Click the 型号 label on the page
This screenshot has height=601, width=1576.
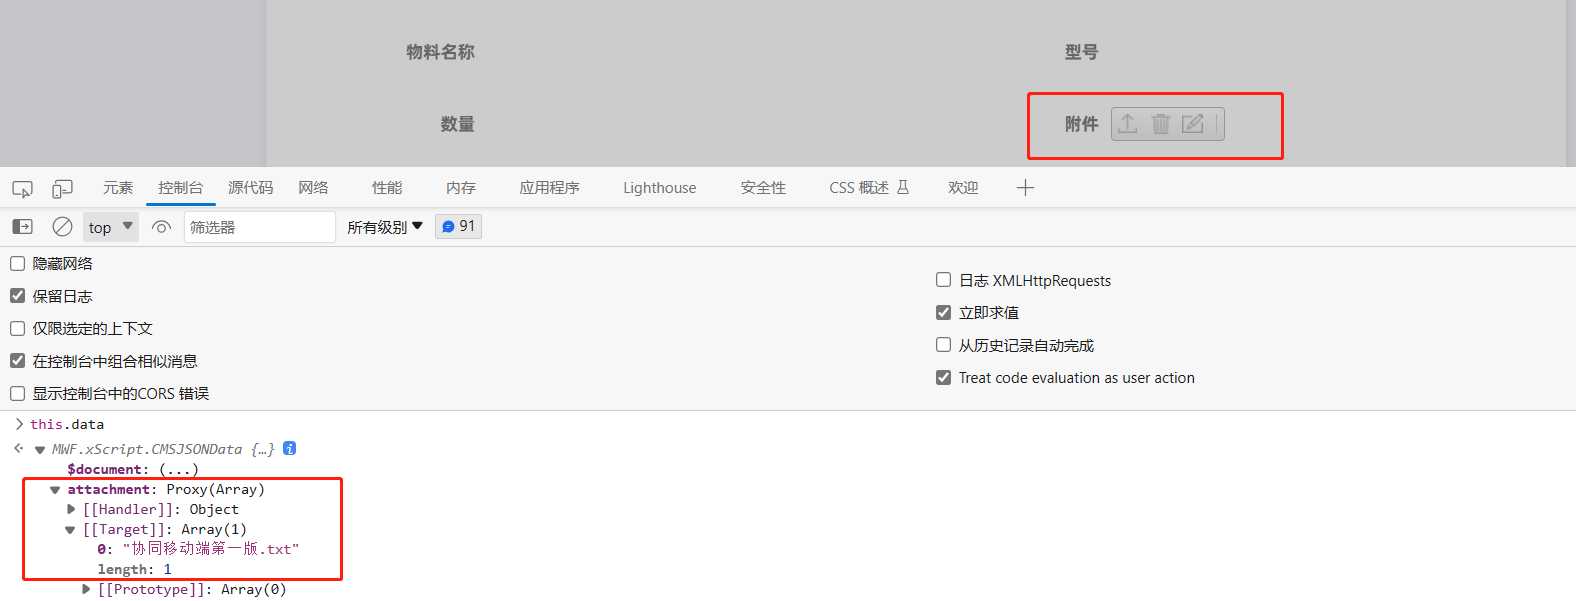coord(1081,52)
